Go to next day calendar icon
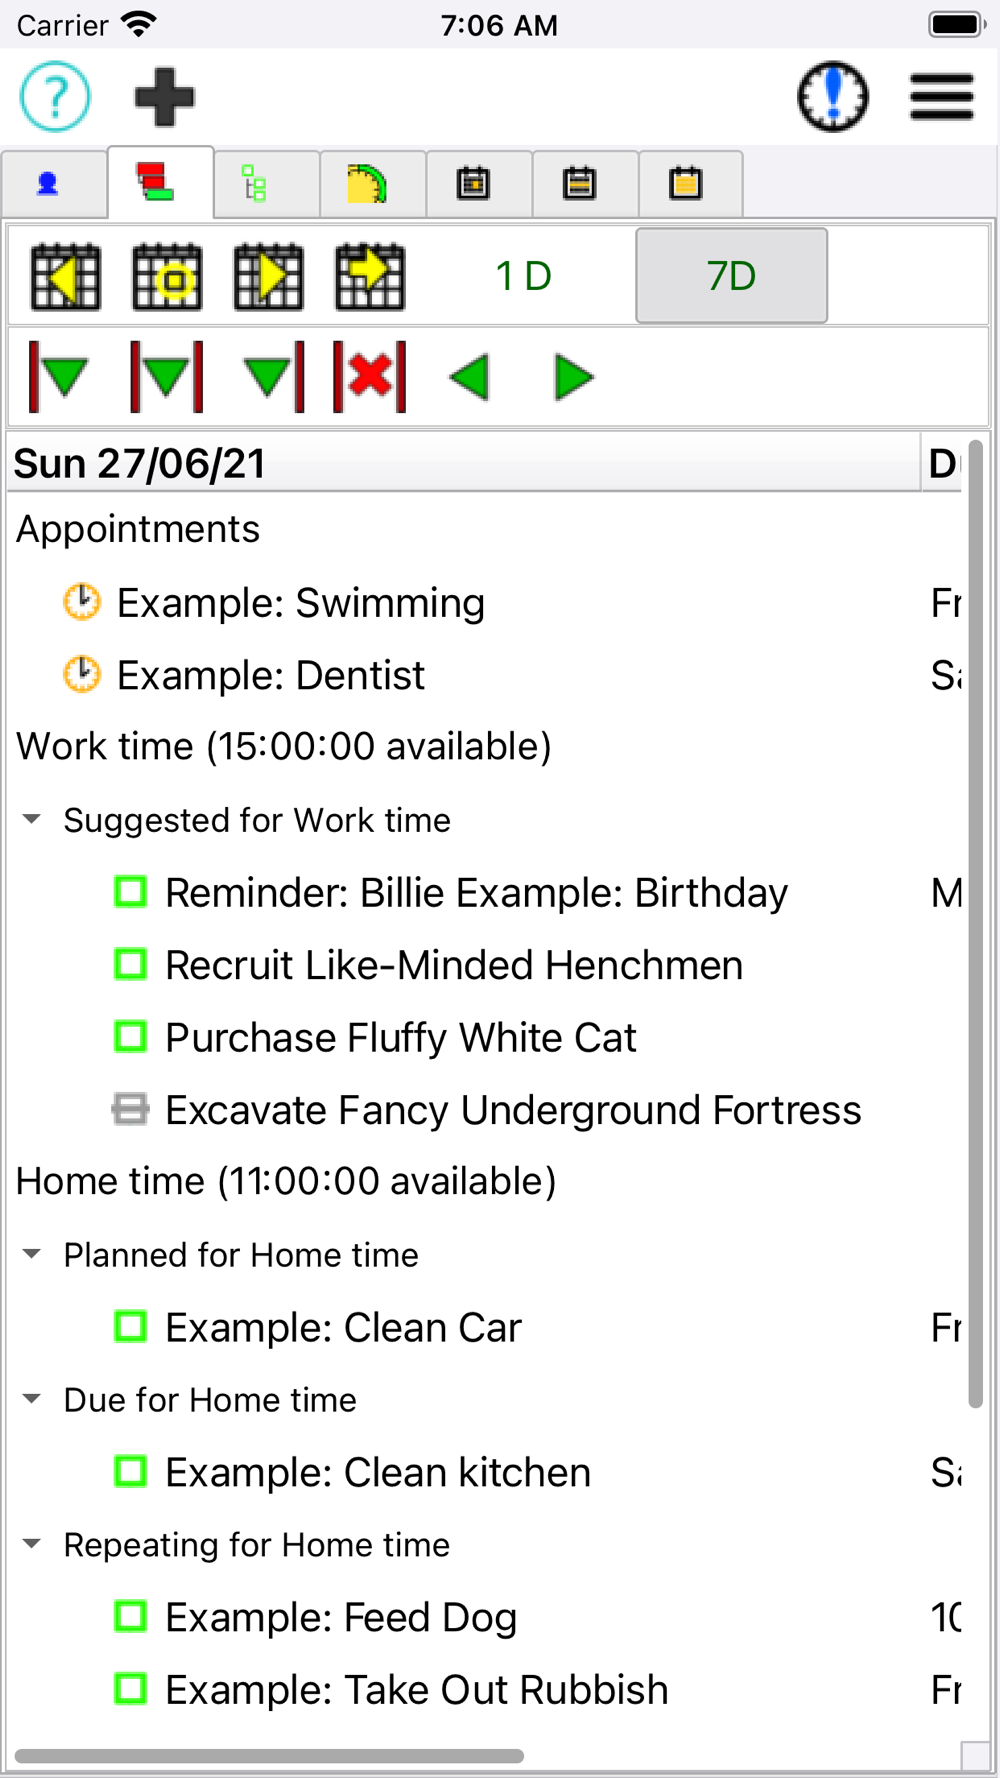1000x1778 pixels. coord(268,276)
